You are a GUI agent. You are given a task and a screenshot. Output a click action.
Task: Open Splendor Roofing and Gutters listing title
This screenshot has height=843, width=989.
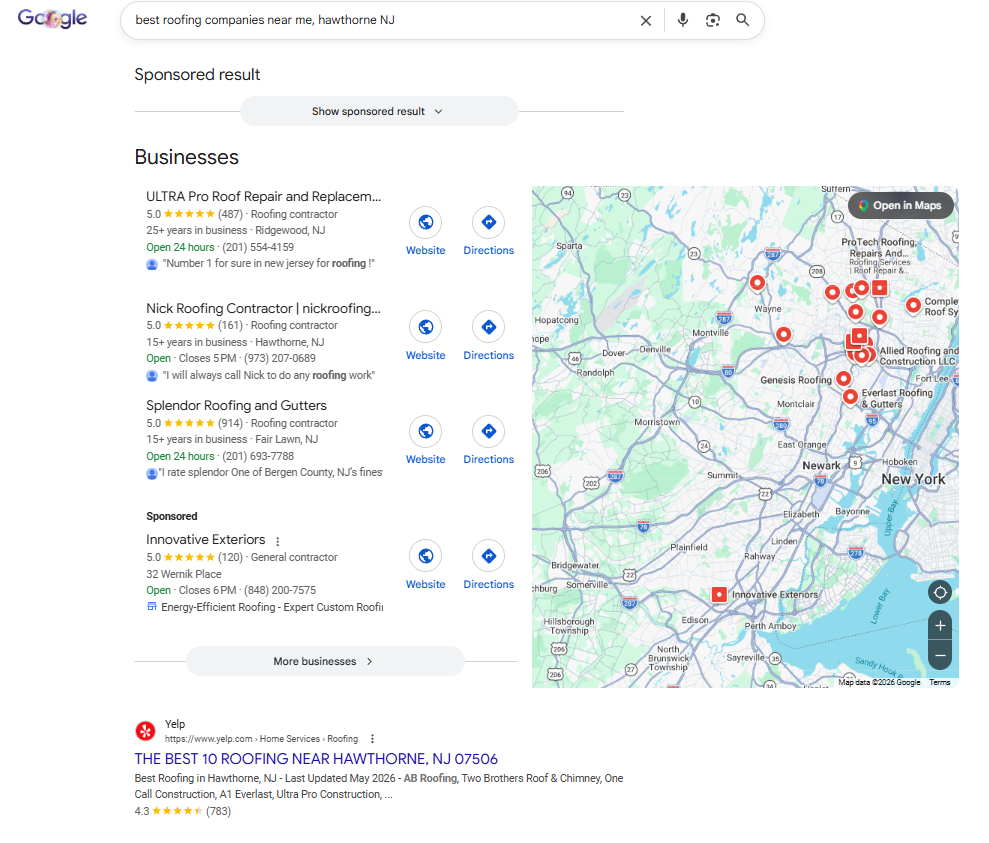pos(237,405)
